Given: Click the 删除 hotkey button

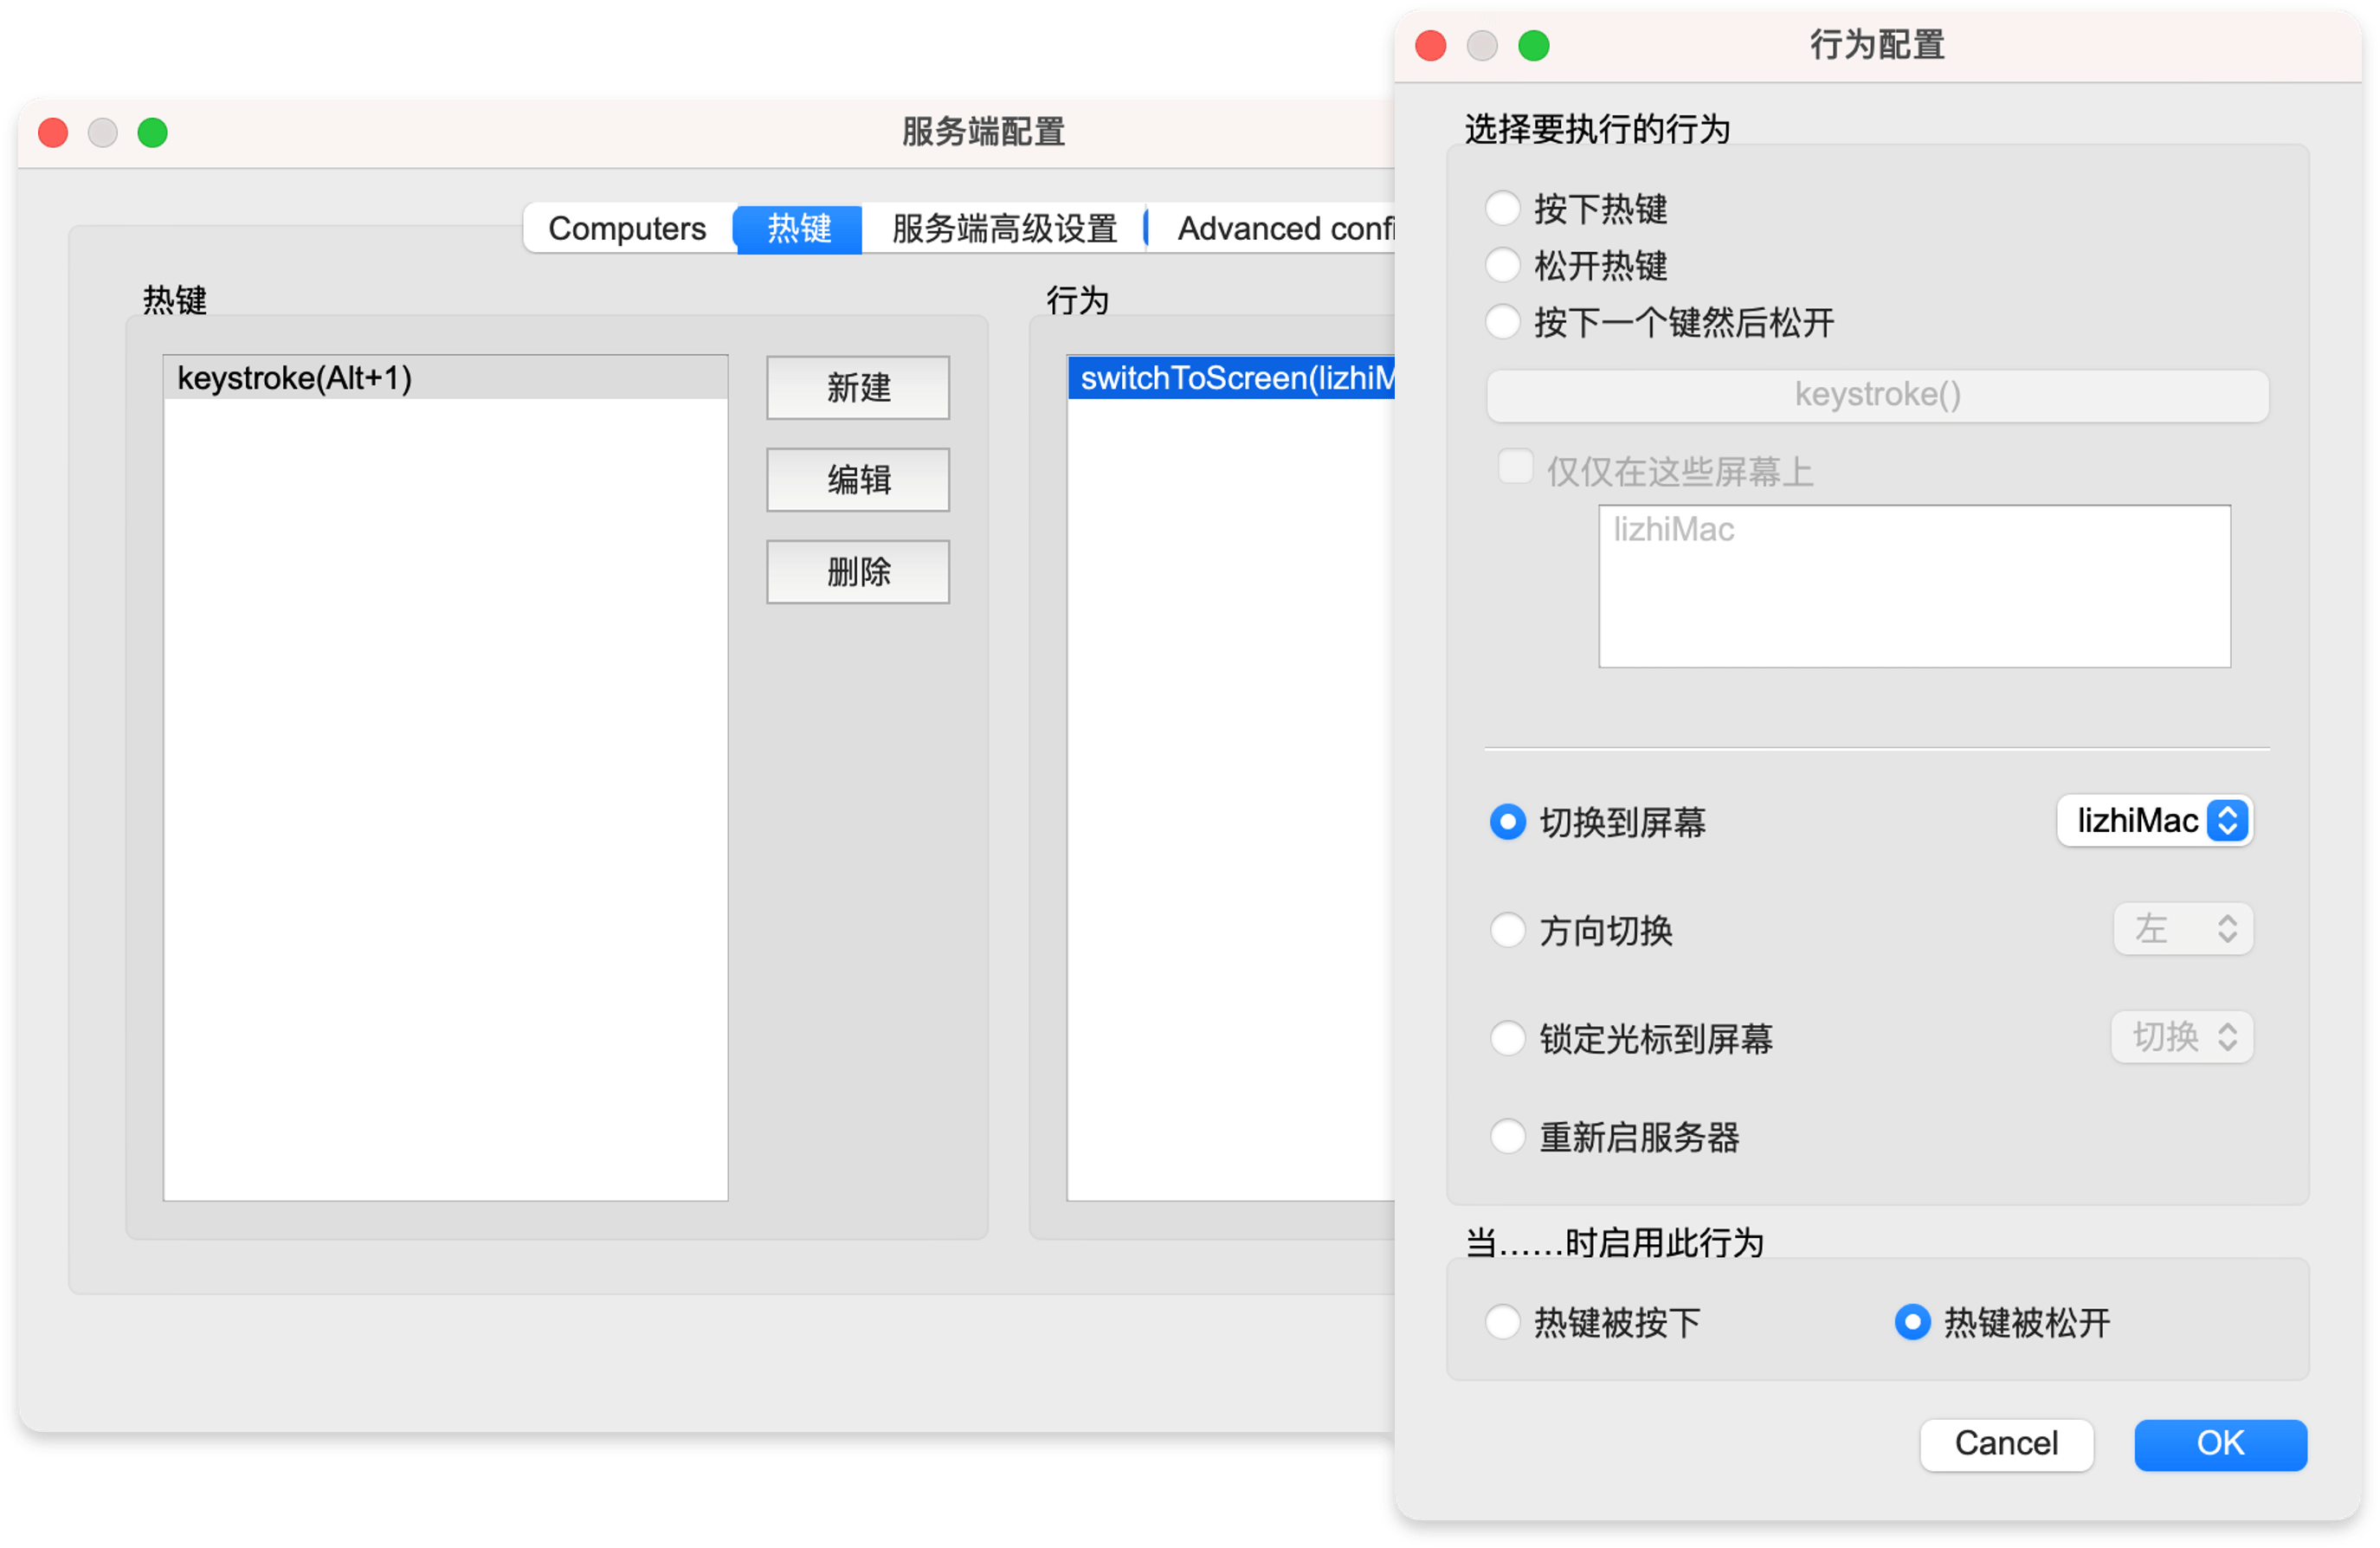Looking at the screenshot, I should click(x=858, y=572).
